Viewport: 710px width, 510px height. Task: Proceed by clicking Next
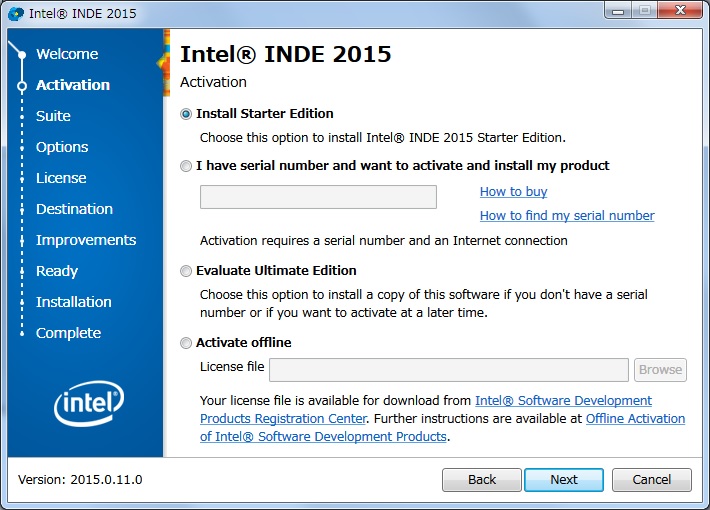pyautogui.click(x=564, y=480)
